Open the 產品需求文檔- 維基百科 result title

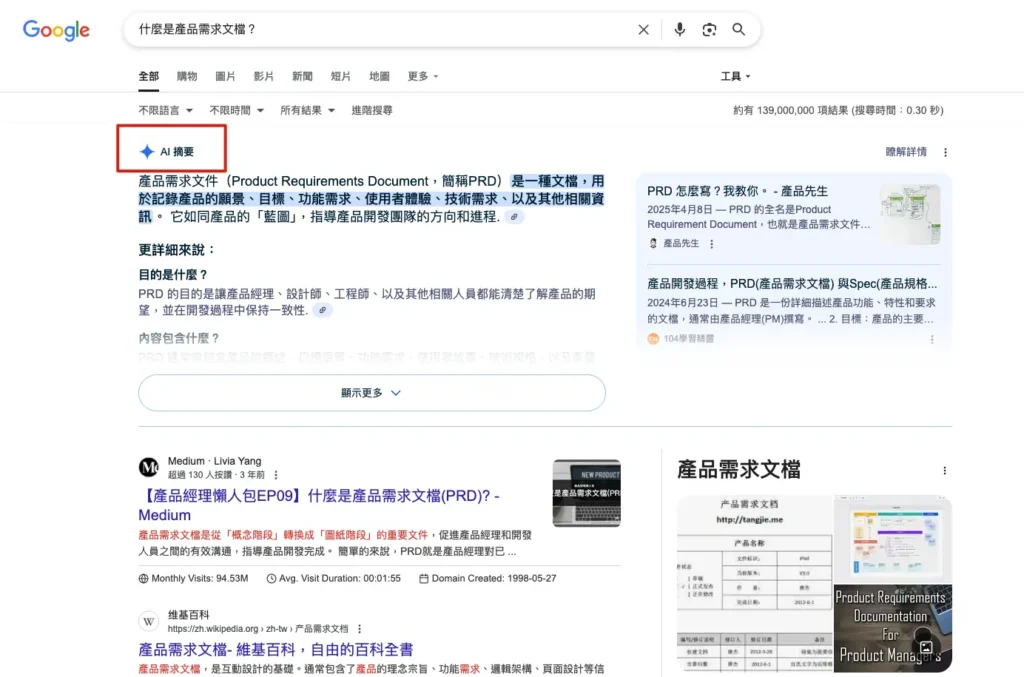point(276,650)
